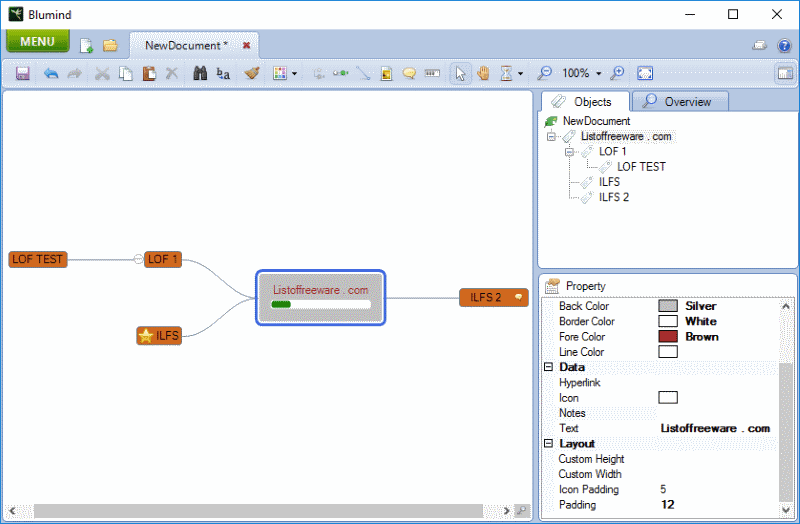The image size is (800, 524).
Task: Click the Fit Page full screen icon
Action: tap(645, 73)
